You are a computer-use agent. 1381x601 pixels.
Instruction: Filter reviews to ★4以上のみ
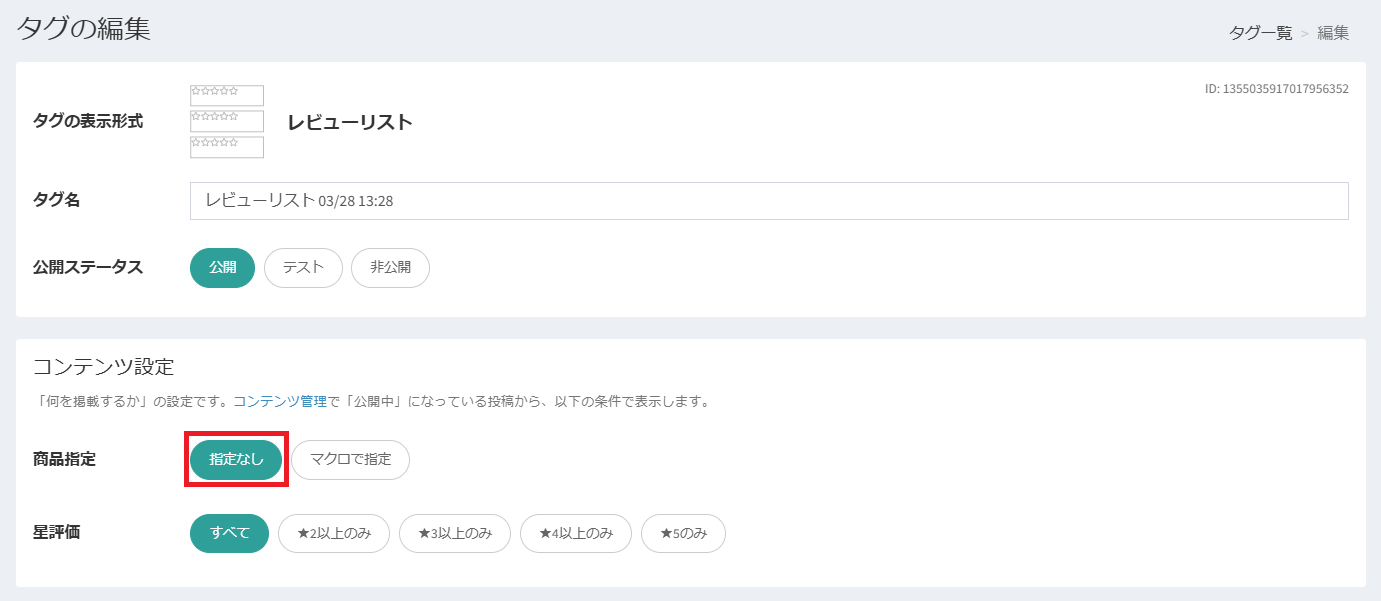[x=576, y=533]
